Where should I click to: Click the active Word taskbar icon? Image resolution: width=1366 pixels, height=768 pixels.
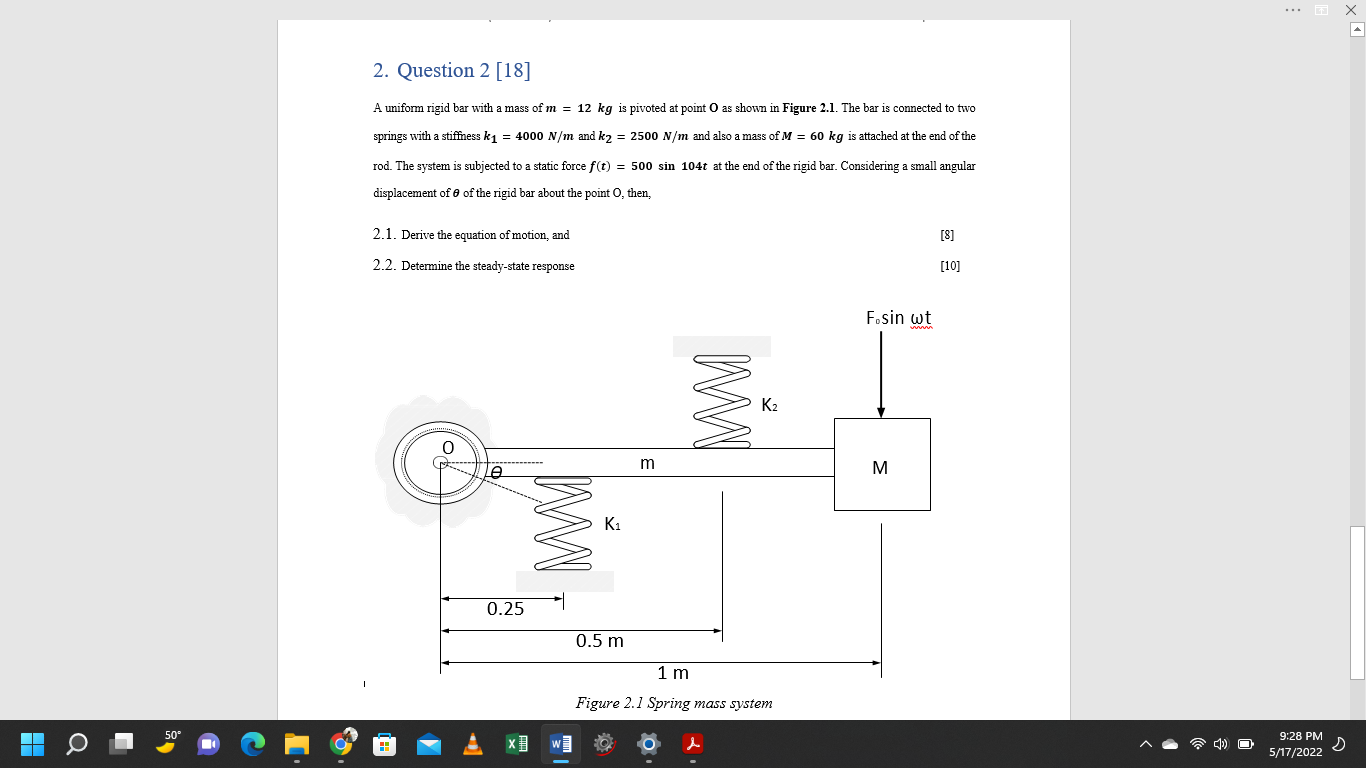click(x=561, y=744)
